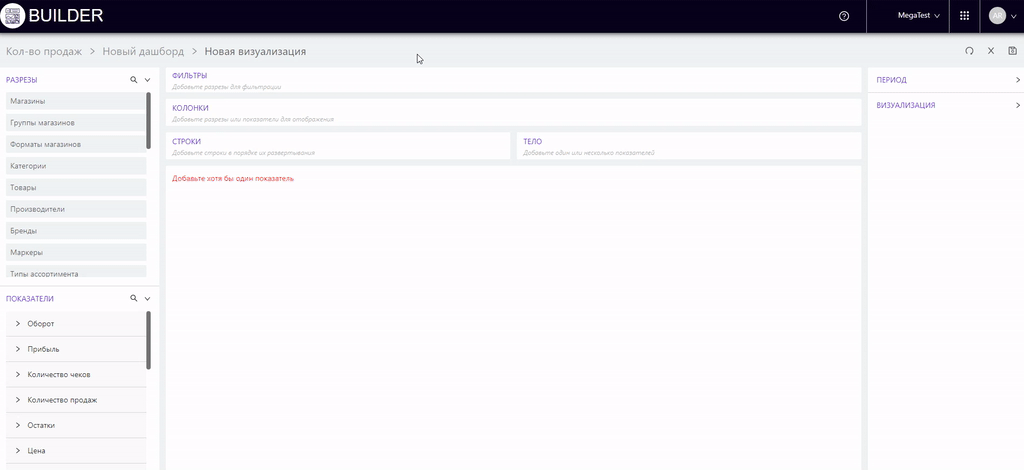Collapse the Разрезы panel with its chevron
This screenshot has width=1024, height=472.
click(148, 79)
